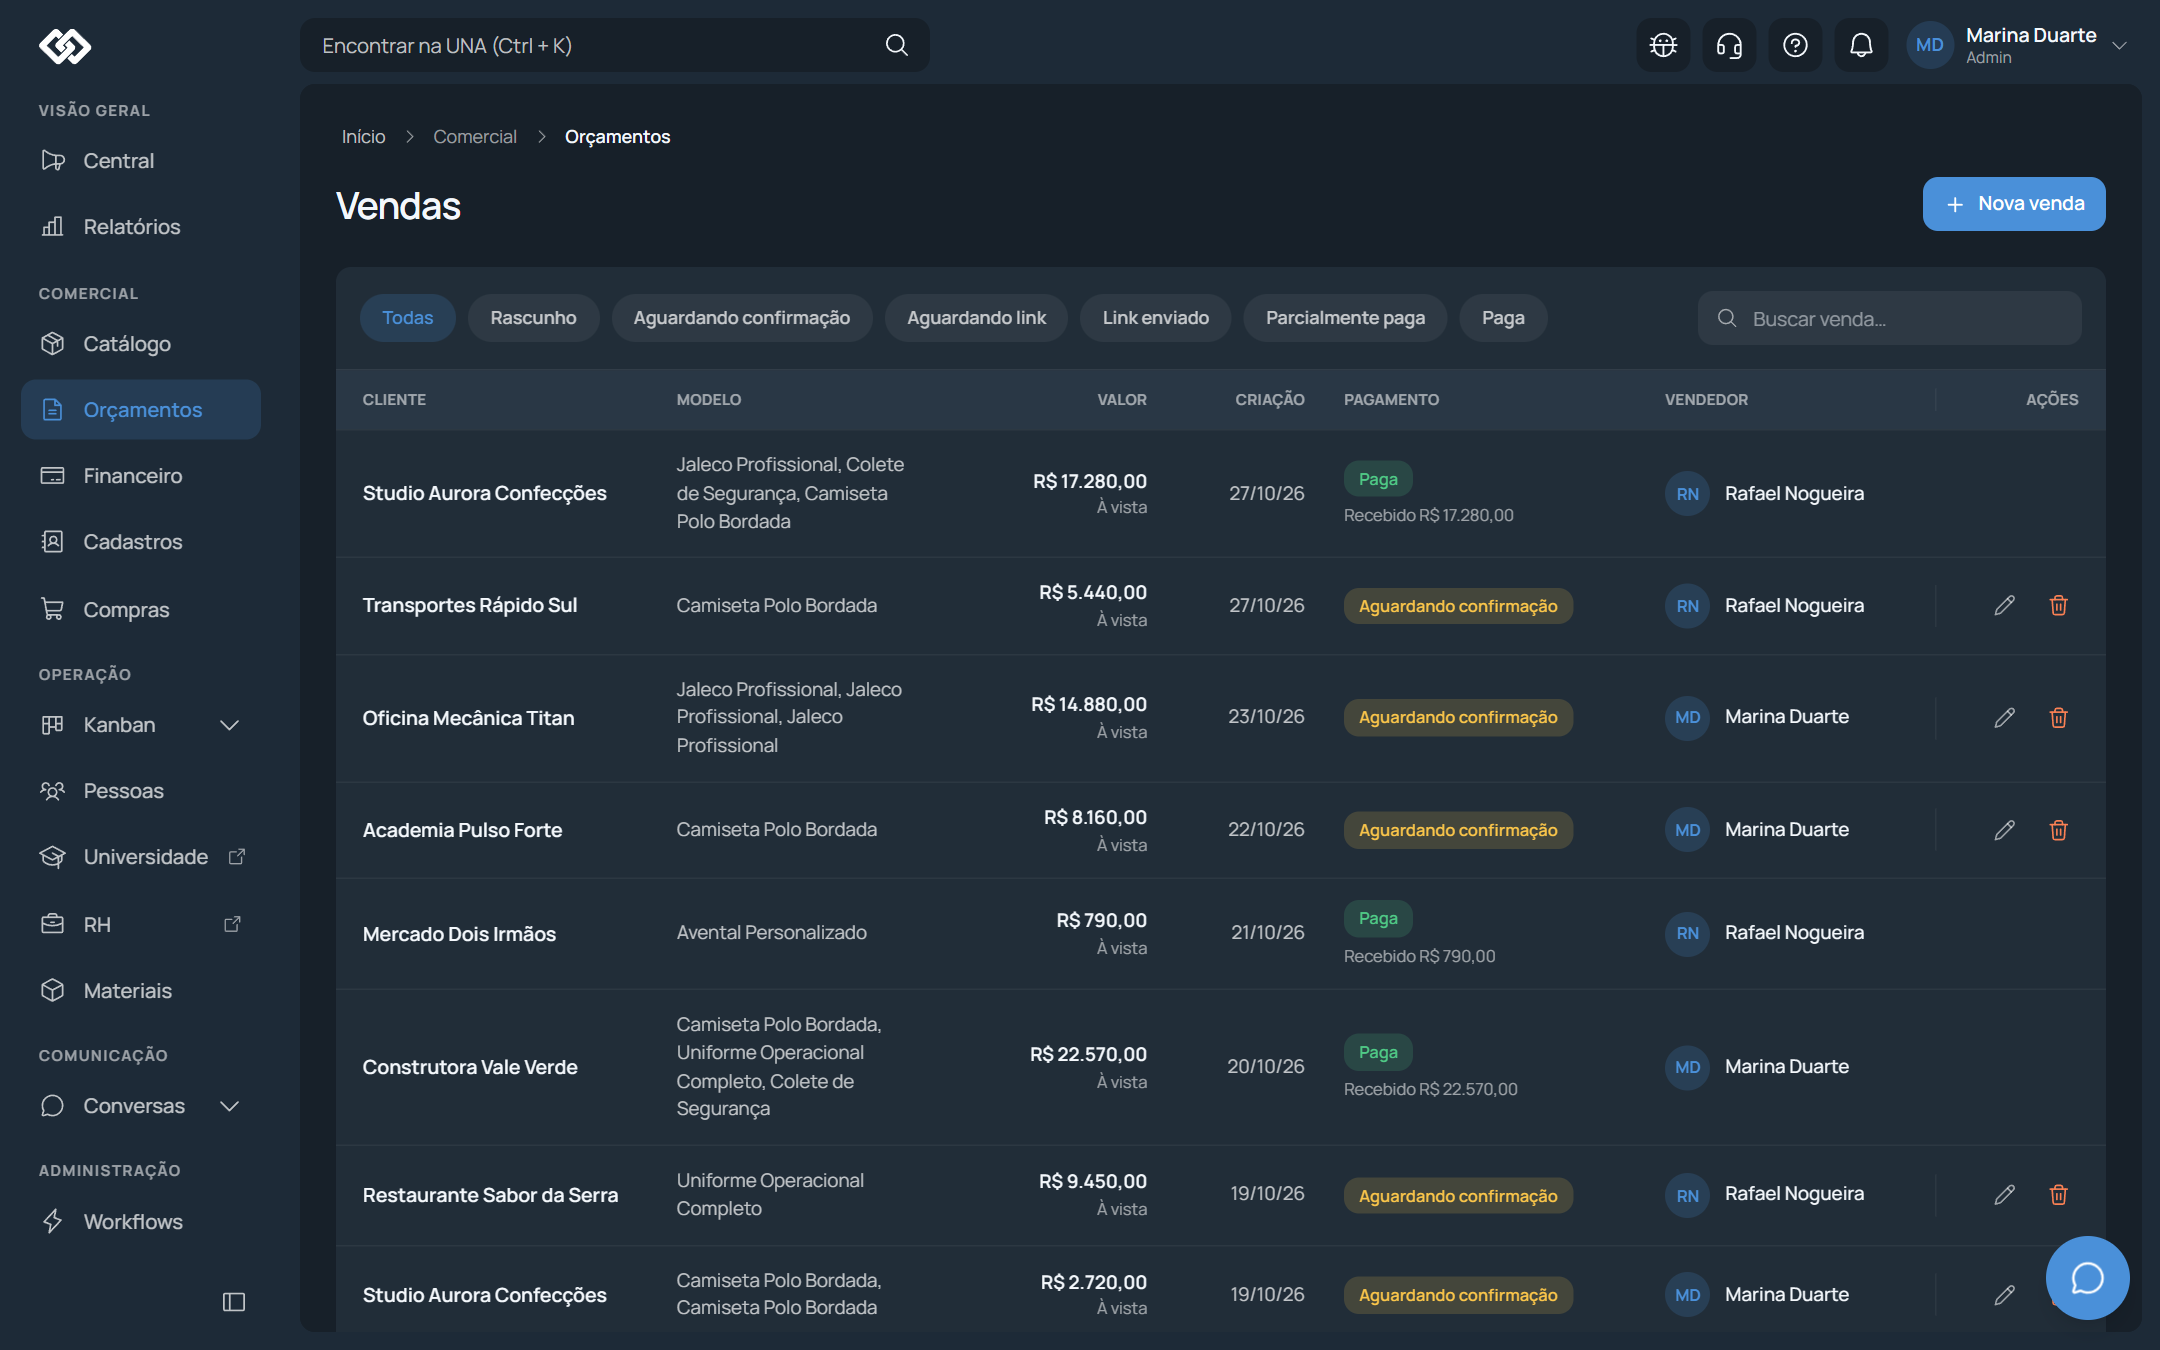
Task: Filter by Link enviado tab
Action: click(x=1155, y=318)
